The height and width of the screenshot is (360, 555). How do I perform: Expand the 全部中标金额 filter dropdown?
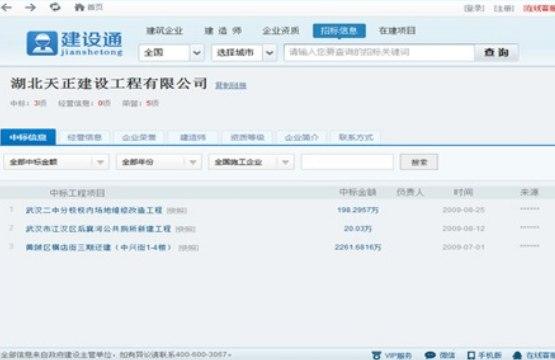click(56, 162)
